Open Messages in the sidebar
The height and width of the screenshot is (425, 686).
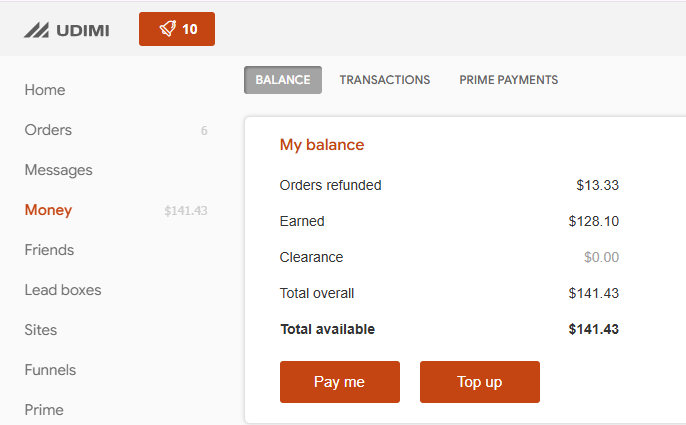(x=59, y=170)
